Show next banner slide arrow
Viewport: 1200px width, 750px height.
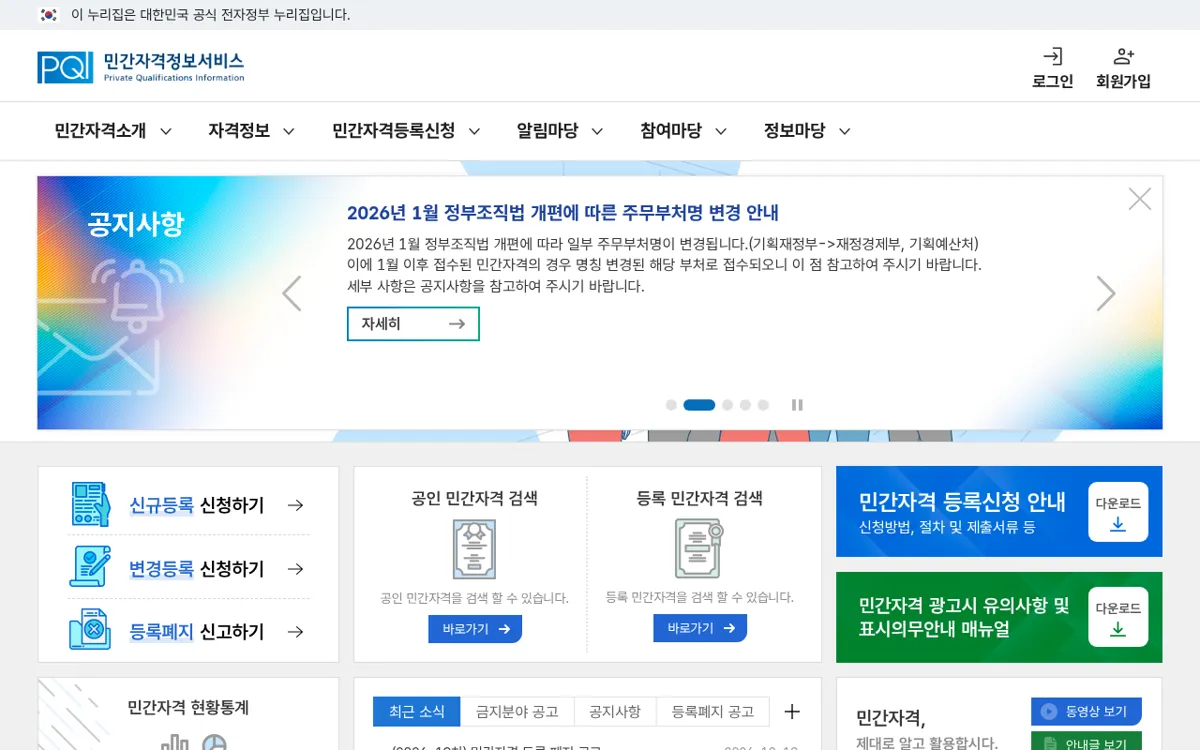(1105, 293)
